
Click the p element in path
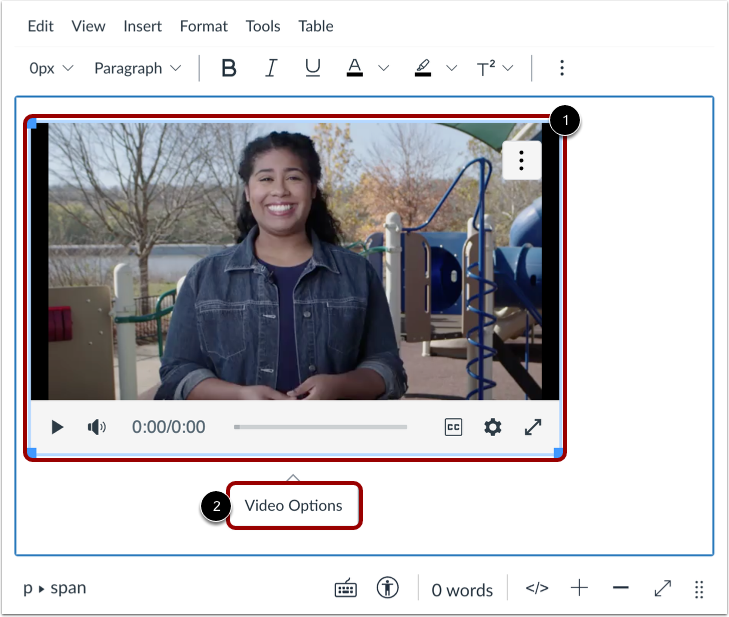click(28, 588)
